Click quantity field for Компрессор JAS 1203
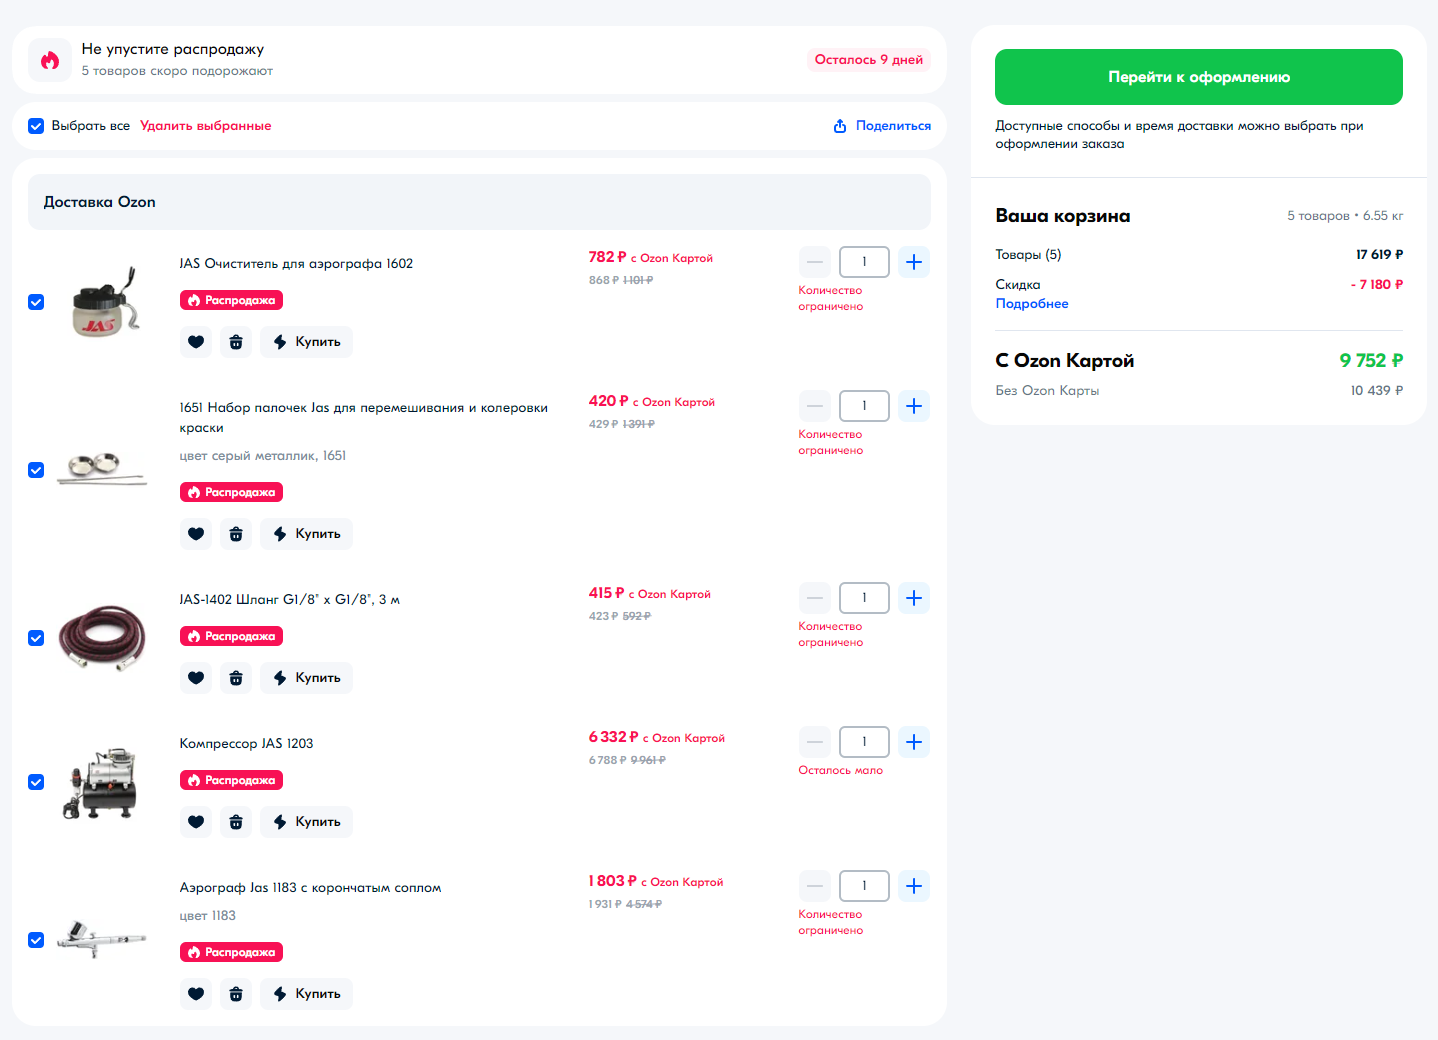The height and width of the screenshot is (1040, 1438). (864, 742)
